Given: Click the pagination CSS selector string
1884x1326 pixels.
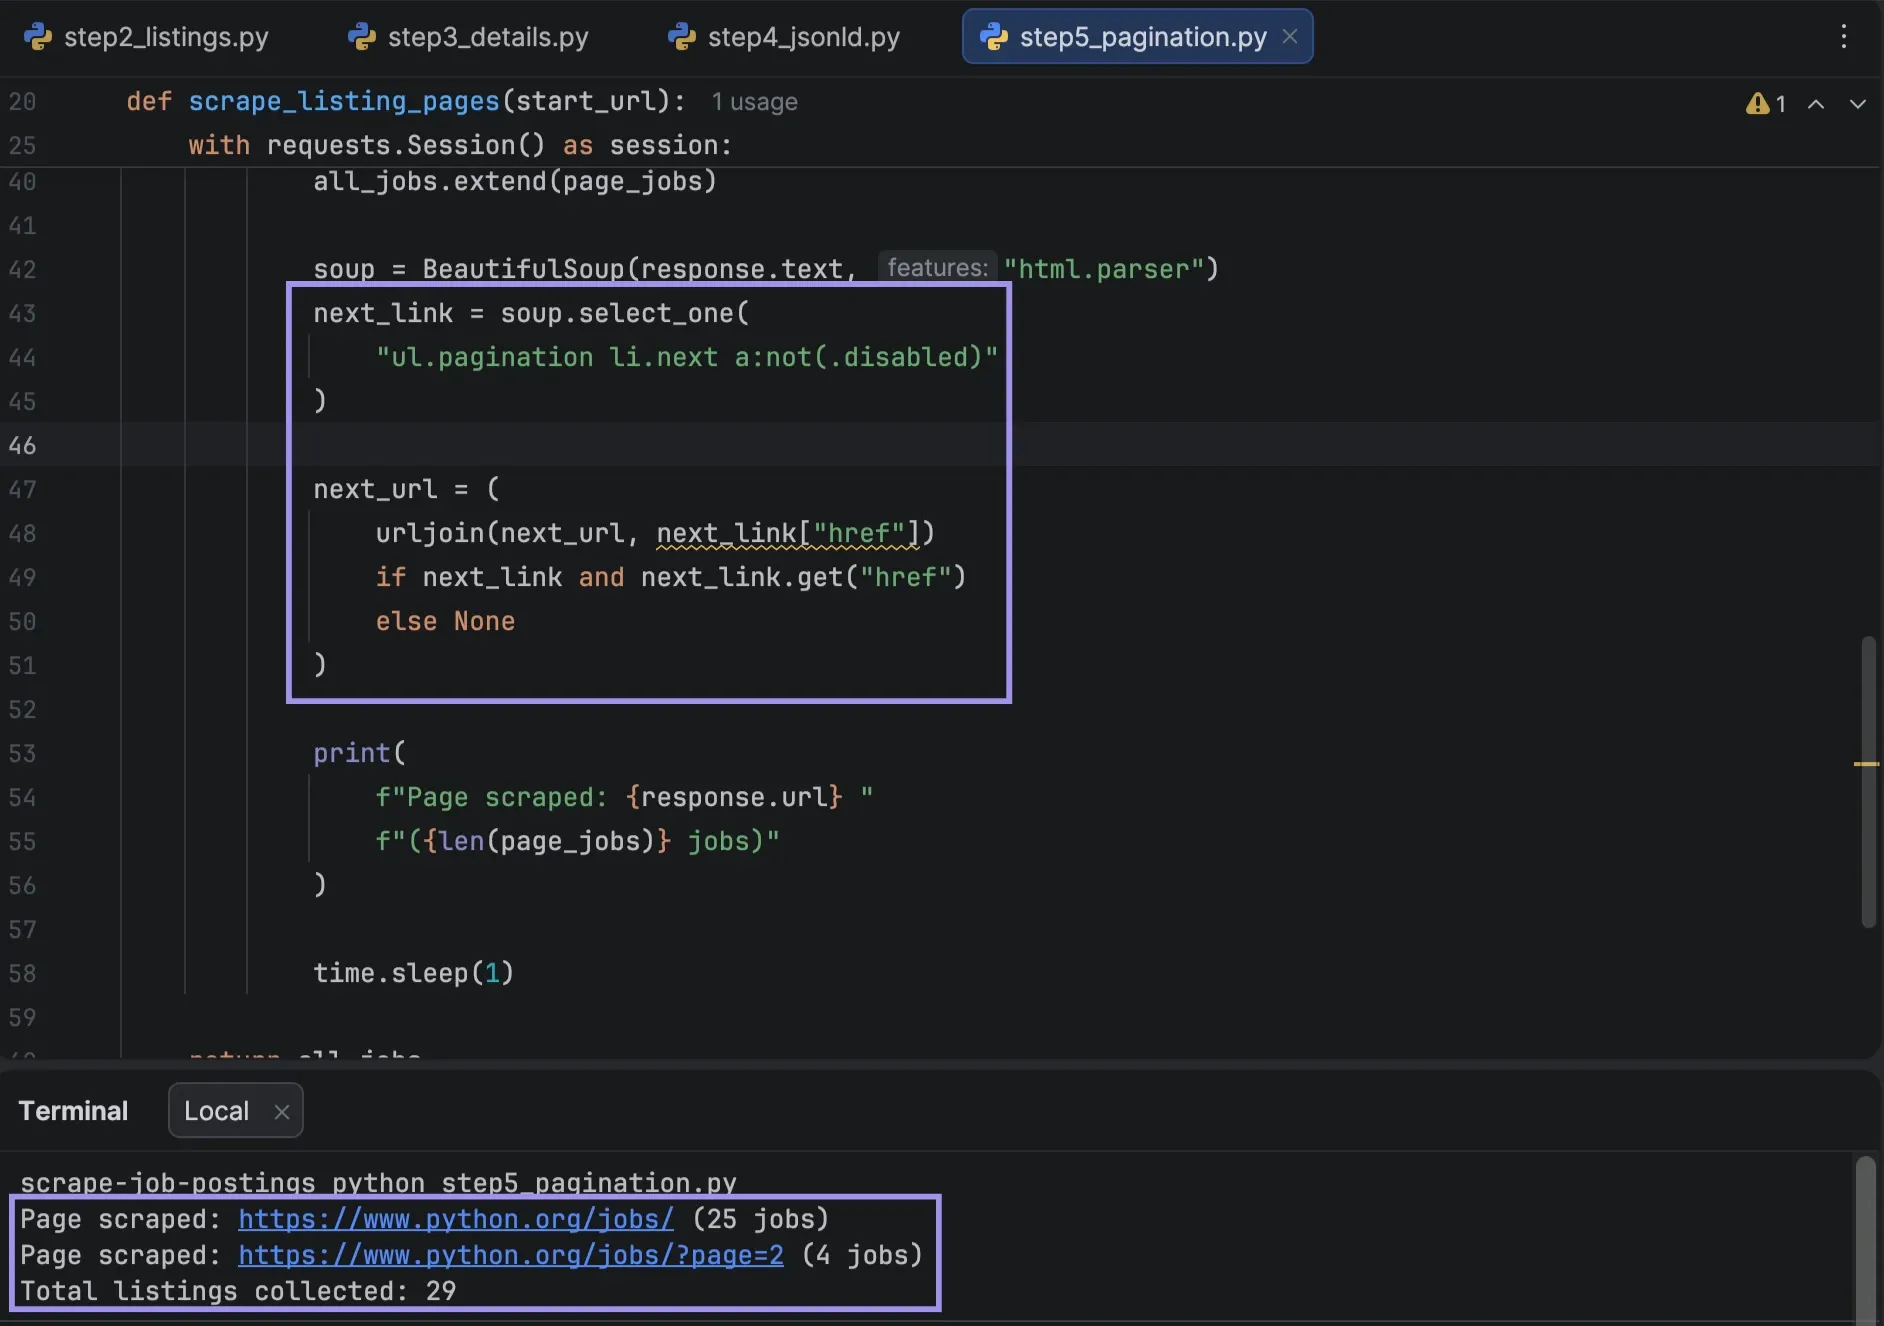Looking at the screenshot, I should click(x=687, y=357).
